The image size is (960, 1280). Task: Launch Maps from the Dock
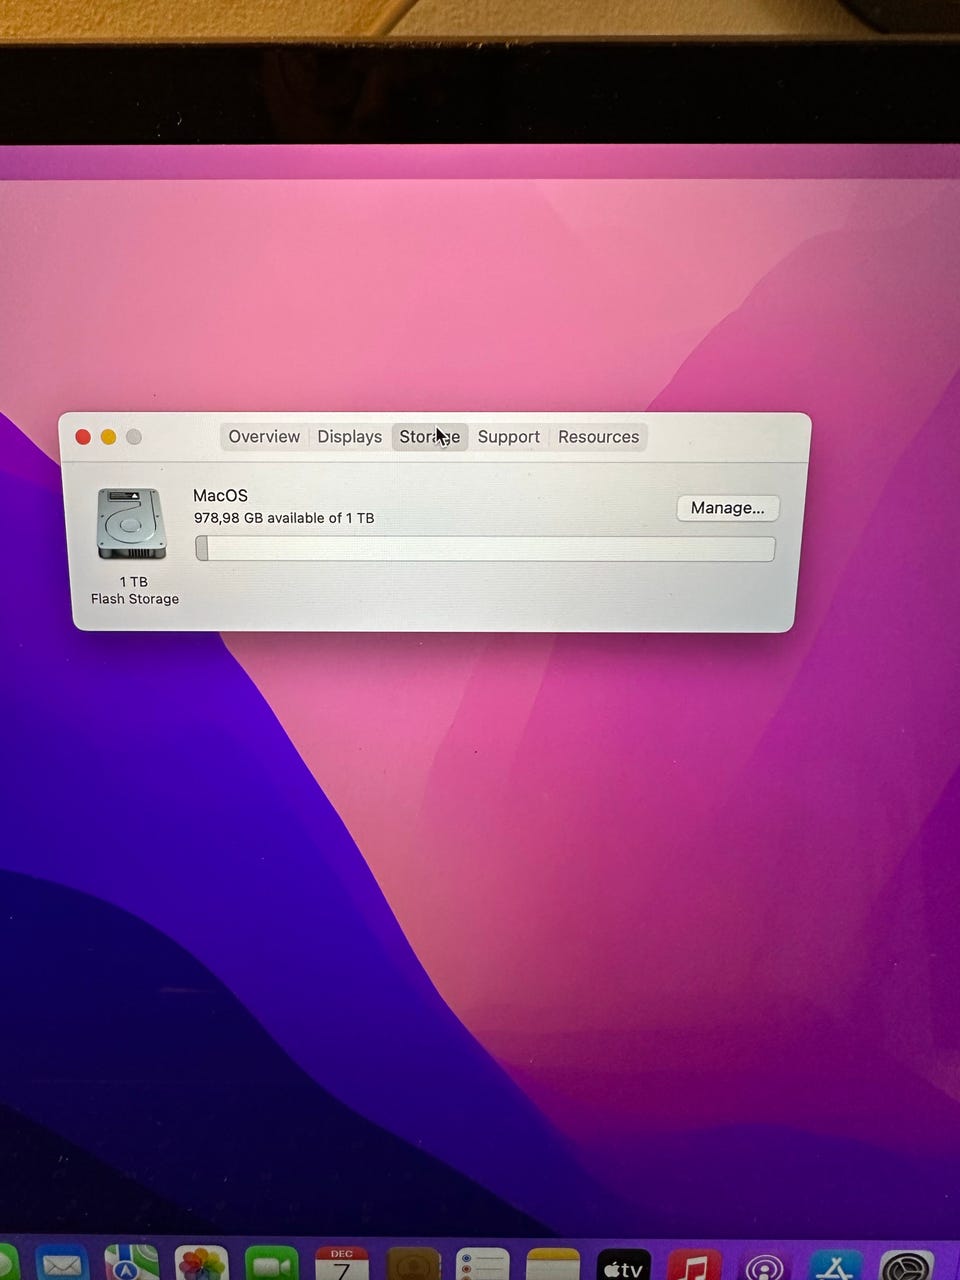132,1263
